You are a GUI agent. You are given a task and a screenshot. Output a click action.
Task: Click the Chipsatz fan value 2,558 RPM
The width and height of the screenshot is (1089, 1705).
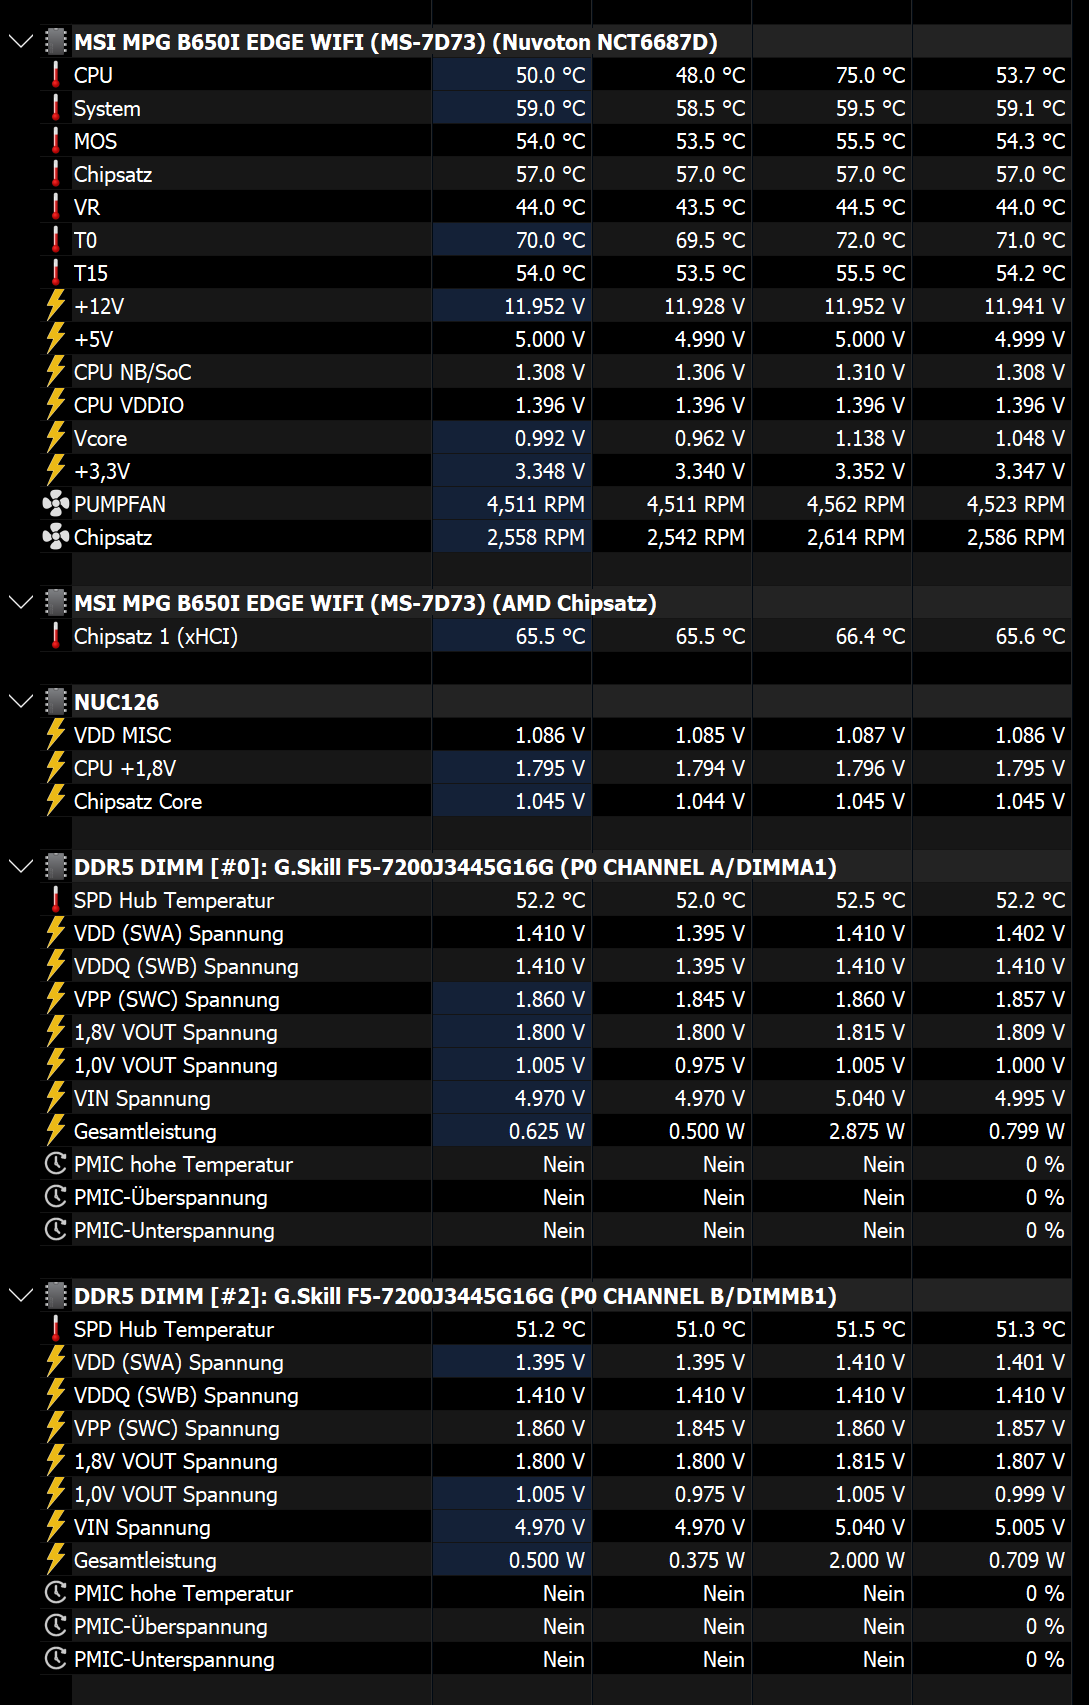536,537
